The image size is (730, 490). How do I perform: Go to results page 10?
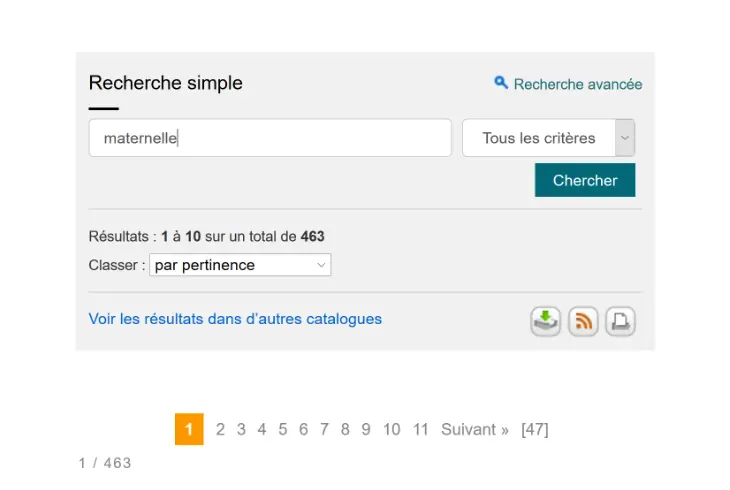(x=392, y=429)
